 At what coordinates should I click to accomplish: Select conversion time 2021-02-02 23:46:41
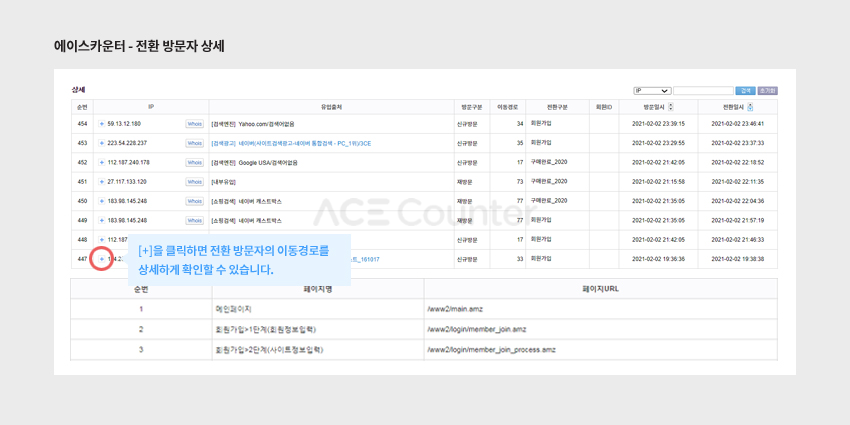(x=737, y=124)
